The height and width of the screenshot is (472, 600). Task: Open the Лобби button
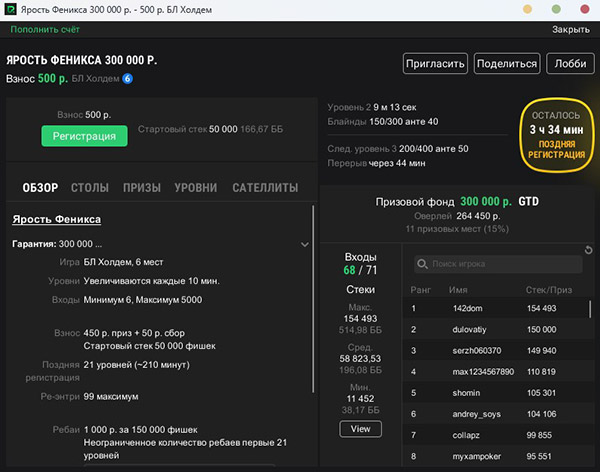(570, 64)
